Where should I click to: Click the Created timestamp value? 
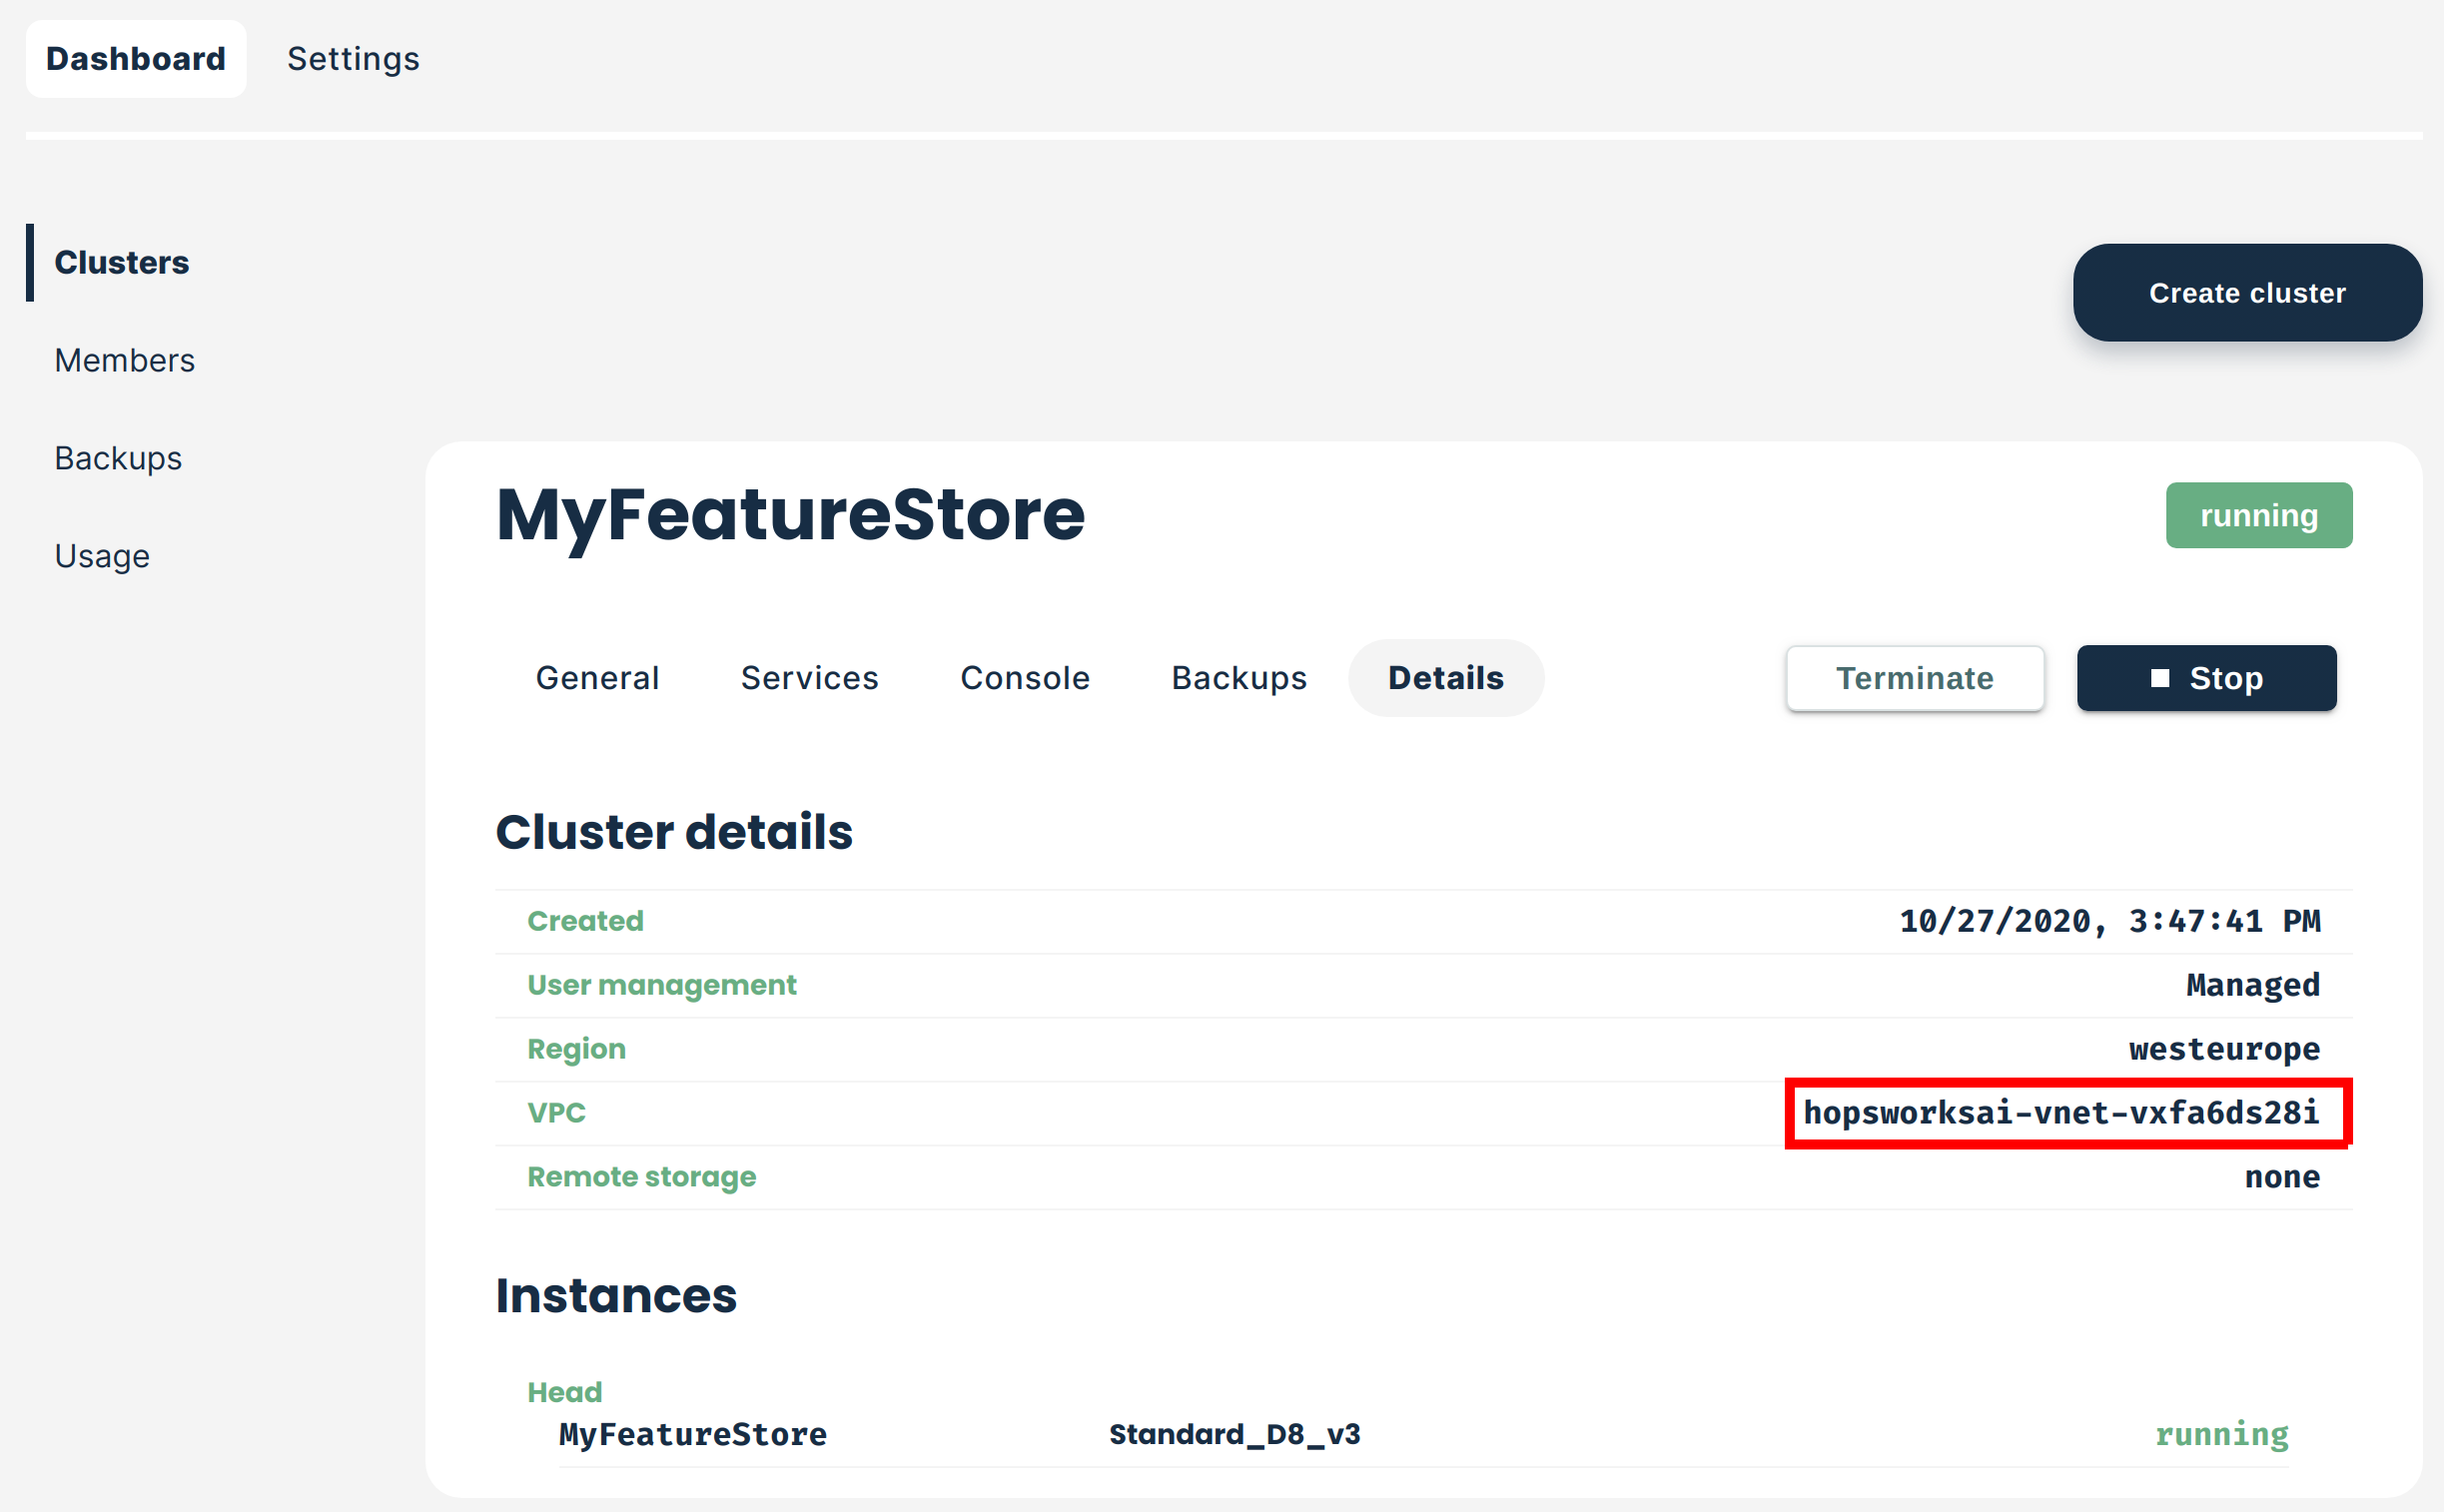(x=2109, y=921)
